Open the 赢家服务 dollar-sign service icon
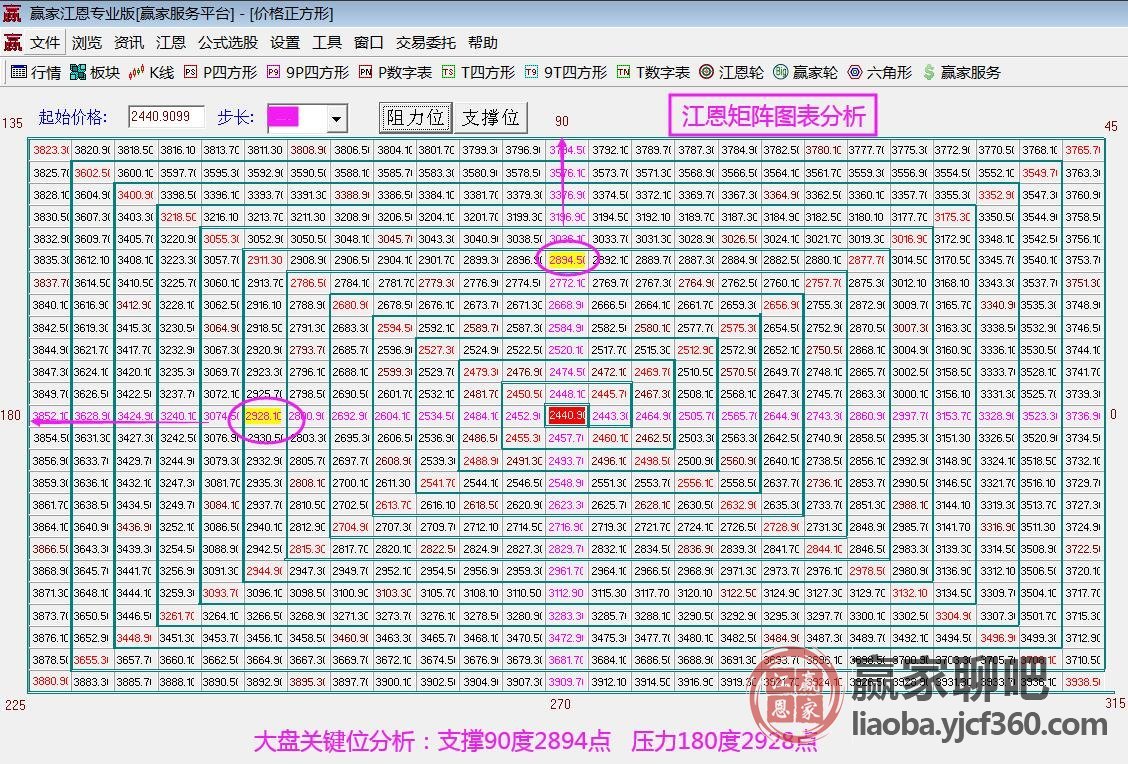This screenshot has width=1128, height=764. coord(929,72)
